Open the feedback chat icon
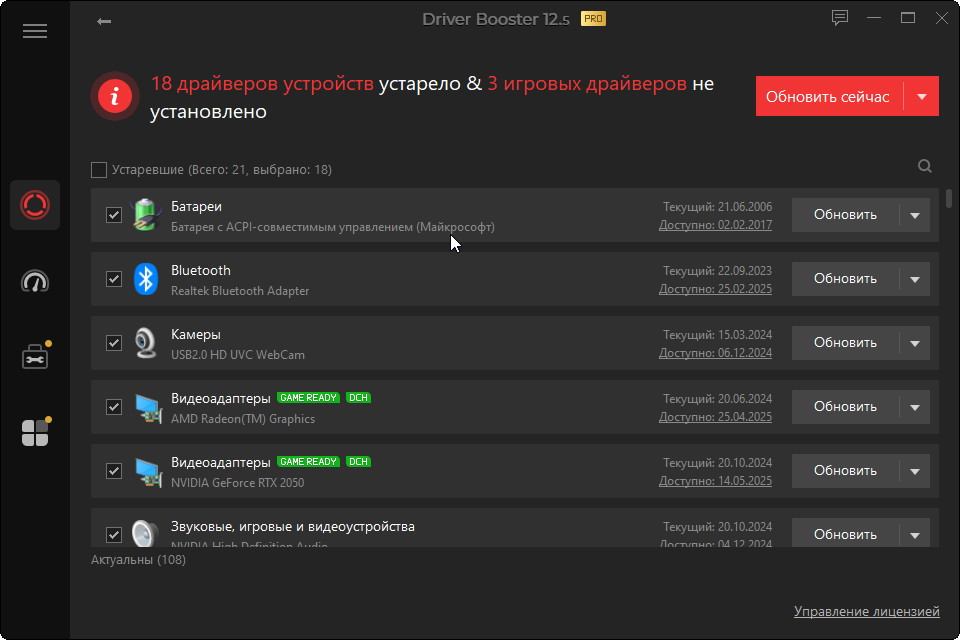The image size is (960, 640). [839, 18]
